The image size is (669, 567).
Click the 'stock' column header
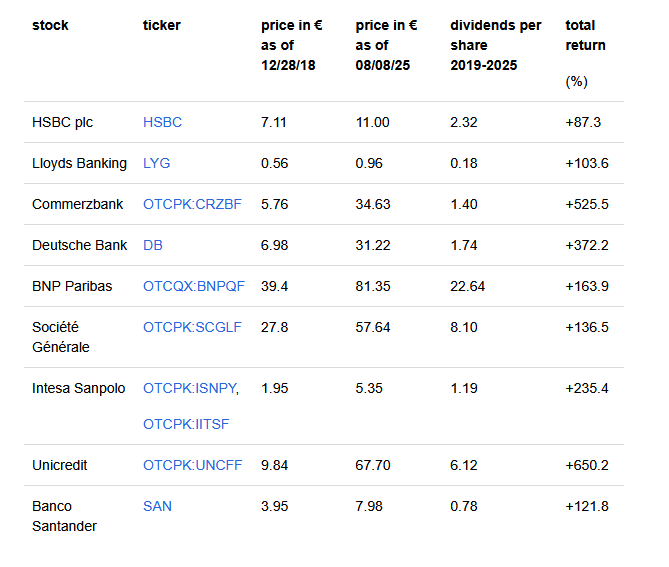pyautogui.click(x=50, y=25)
